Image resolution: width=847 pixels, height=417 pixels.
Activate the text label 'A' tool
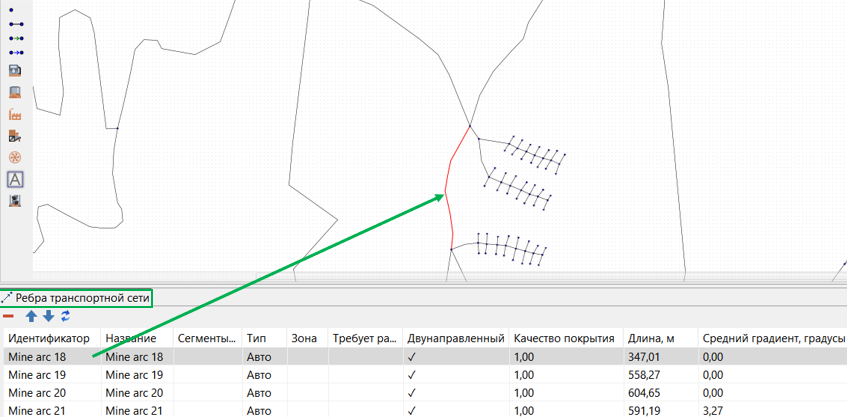pyautogui.click(x=15, y=179)
